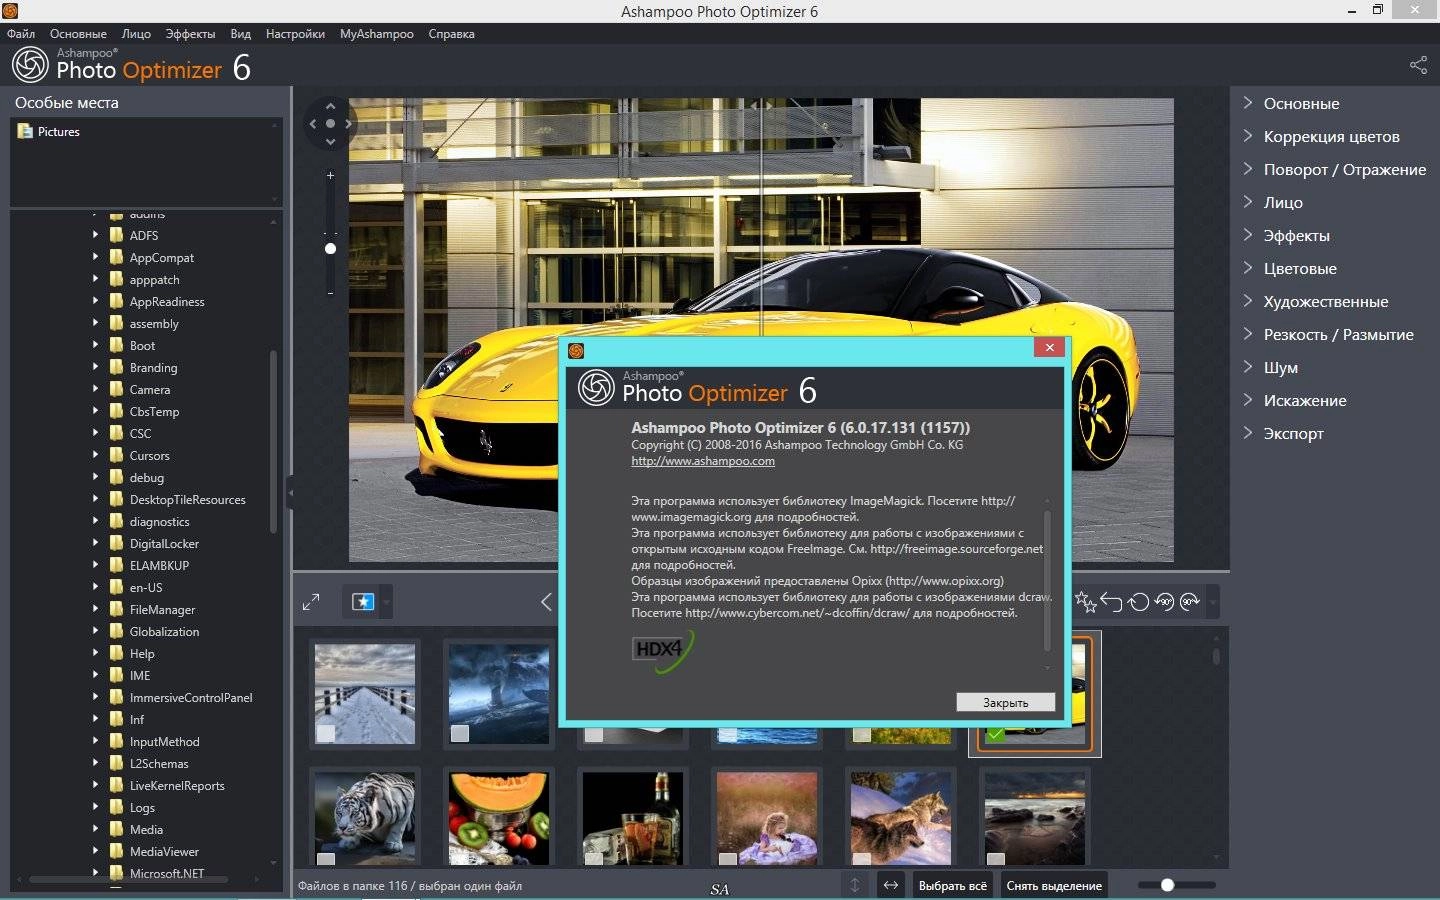The image size is (1440, 900).
Task: Select the melon fruit thumbnail
Action: (x=499, y=818)
